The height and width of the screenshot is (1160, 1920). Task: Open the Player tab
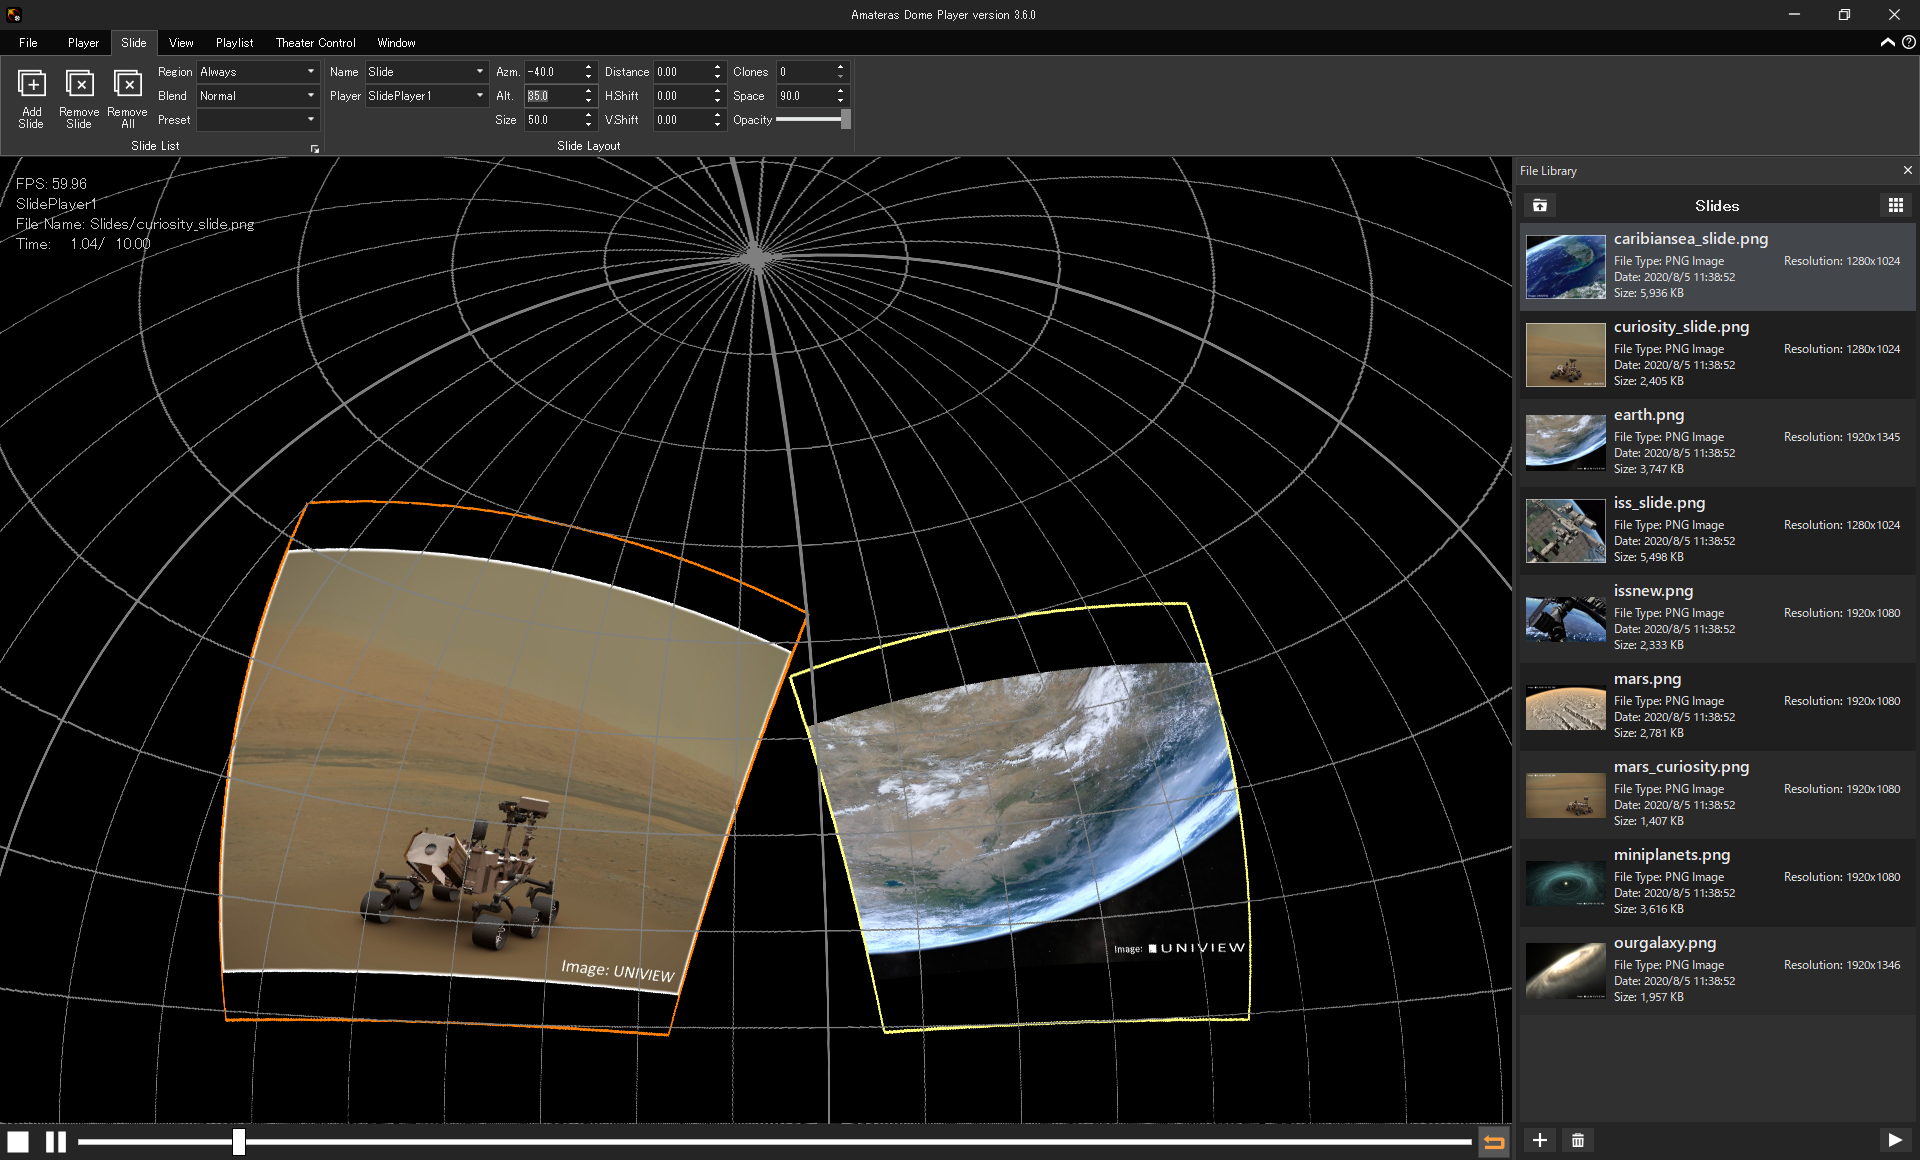tap(83, 42)
